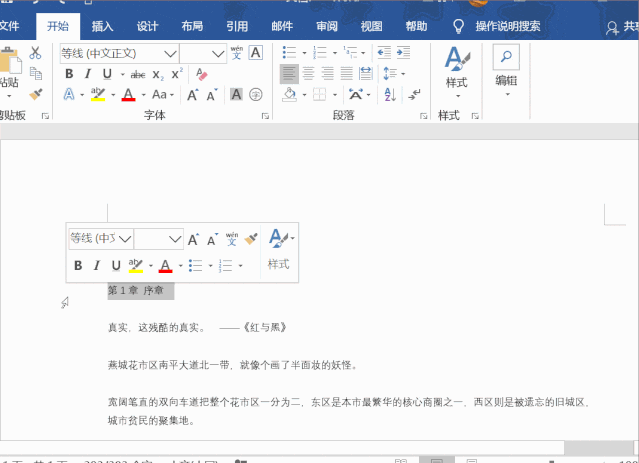Open text effects A dropdown in ribbon

tap(69, 95)
